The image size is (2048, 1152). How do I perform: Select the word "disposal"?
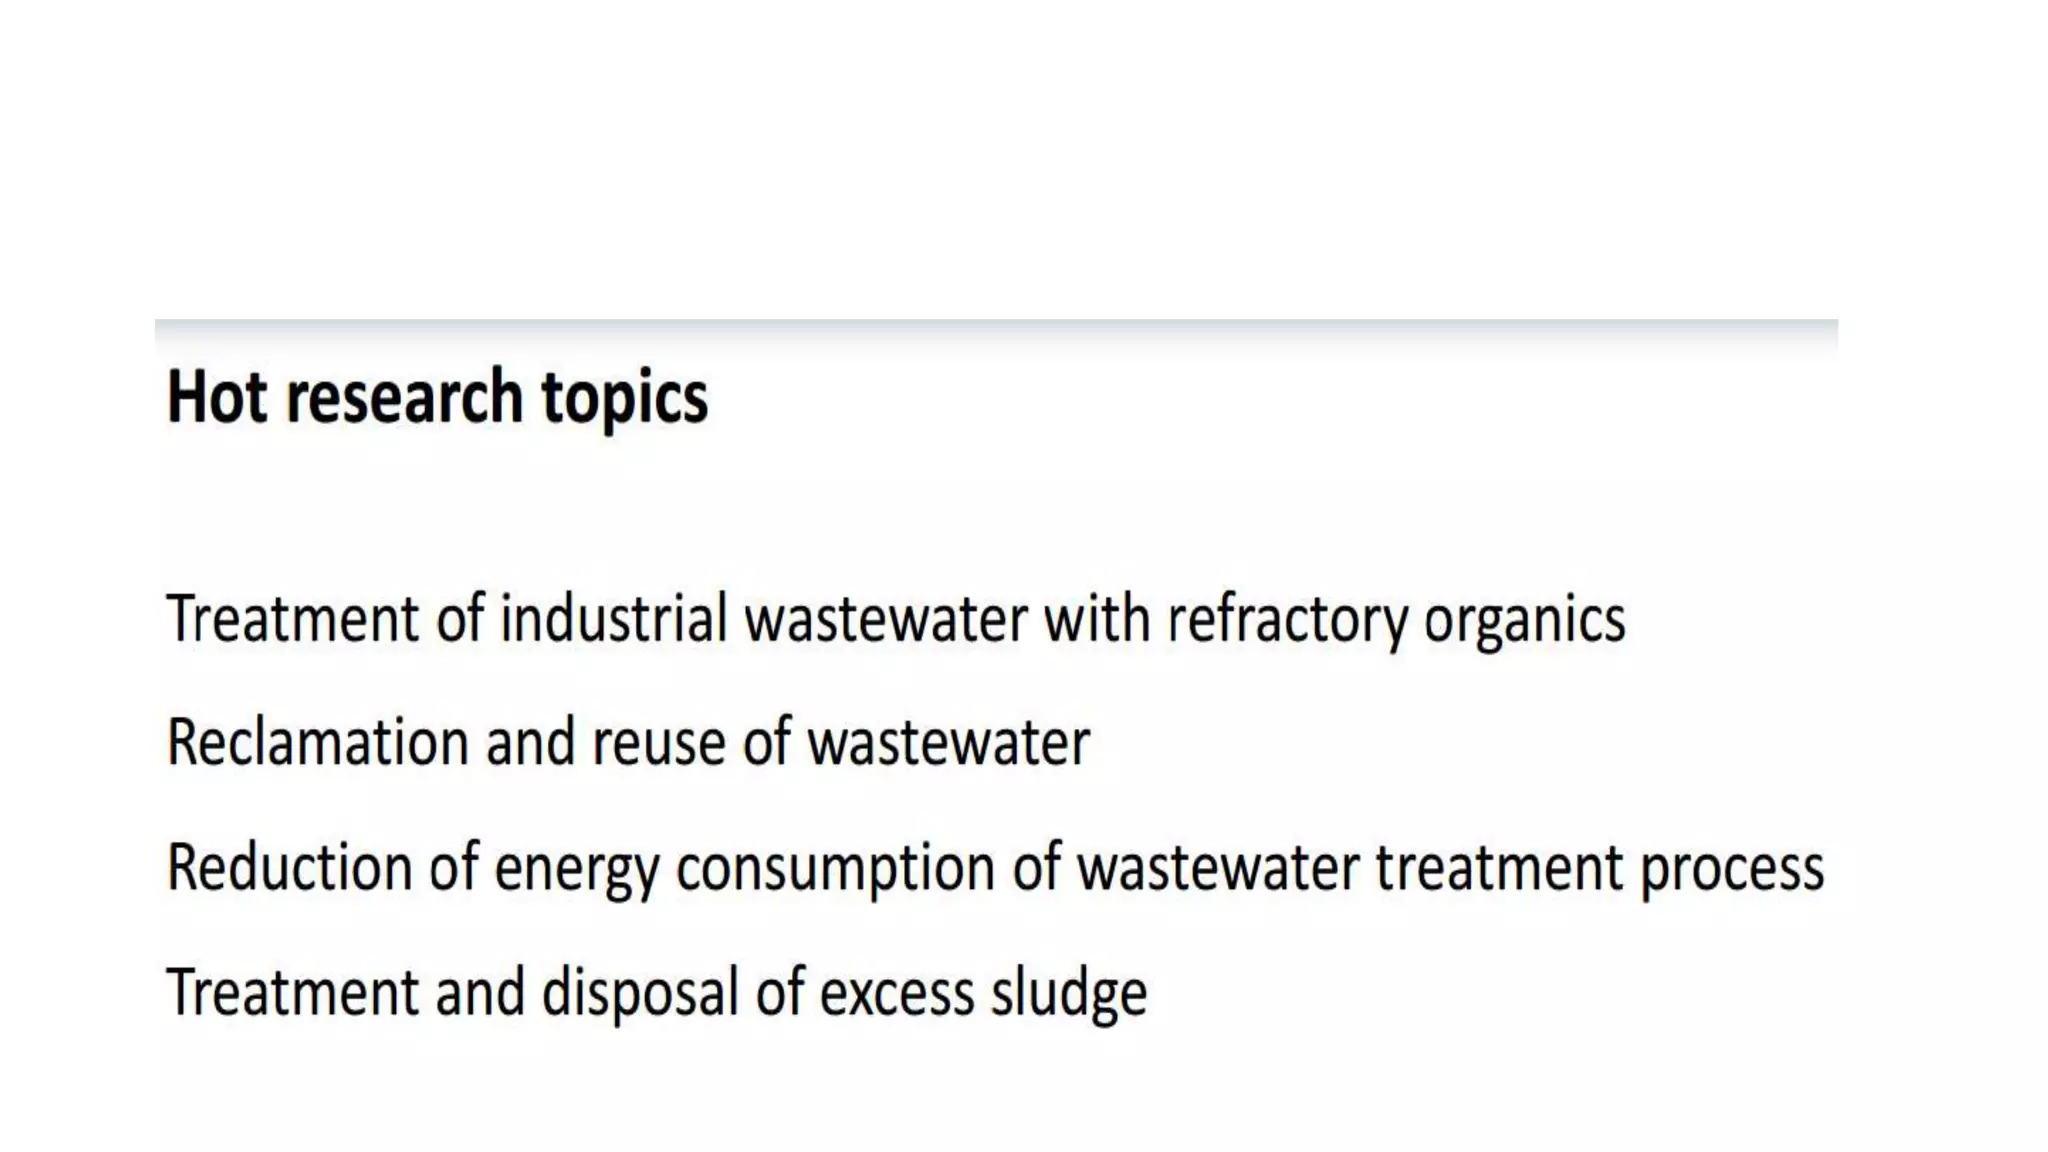[640, 992]
